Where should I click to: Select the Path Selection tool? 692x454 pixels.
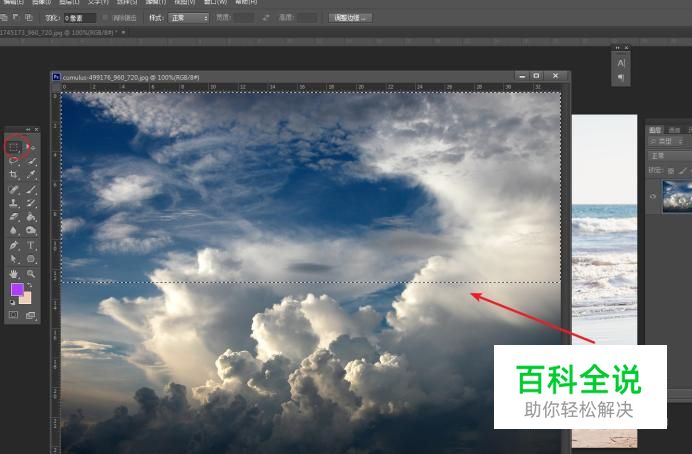[x=14, y=259]
